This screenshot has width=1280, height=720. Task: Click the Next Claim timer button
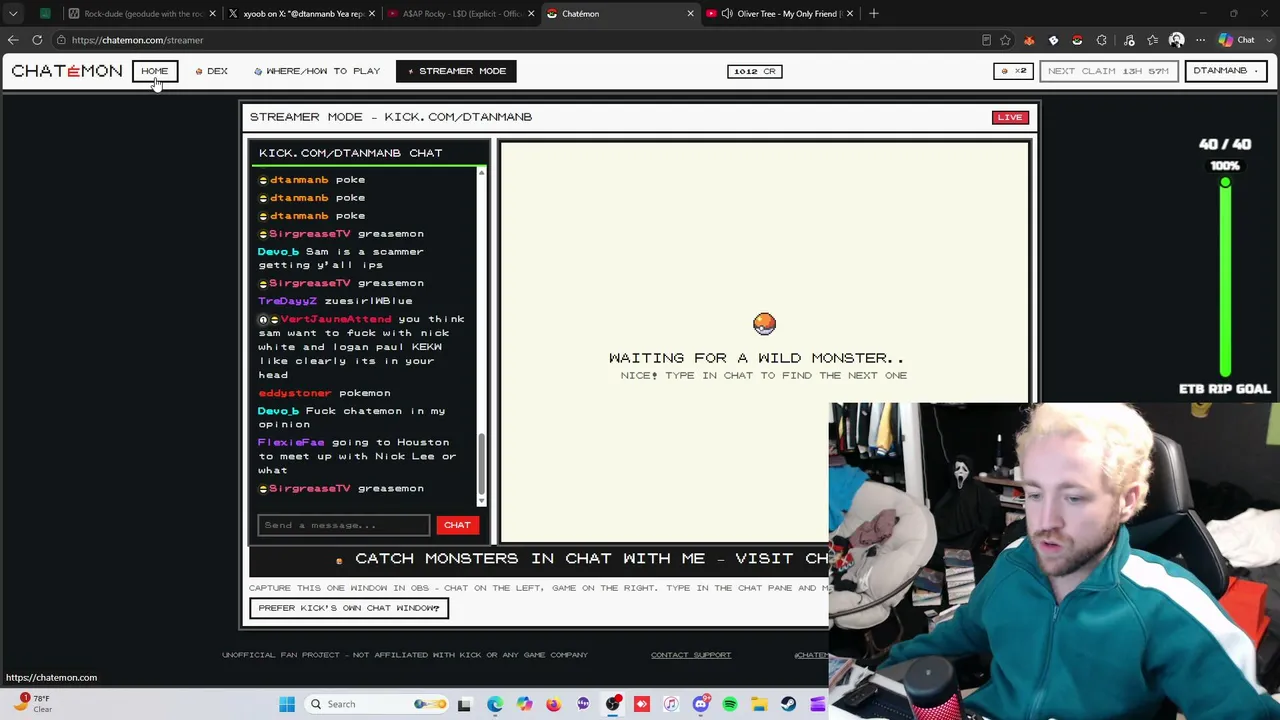[x=1108, y=71]
